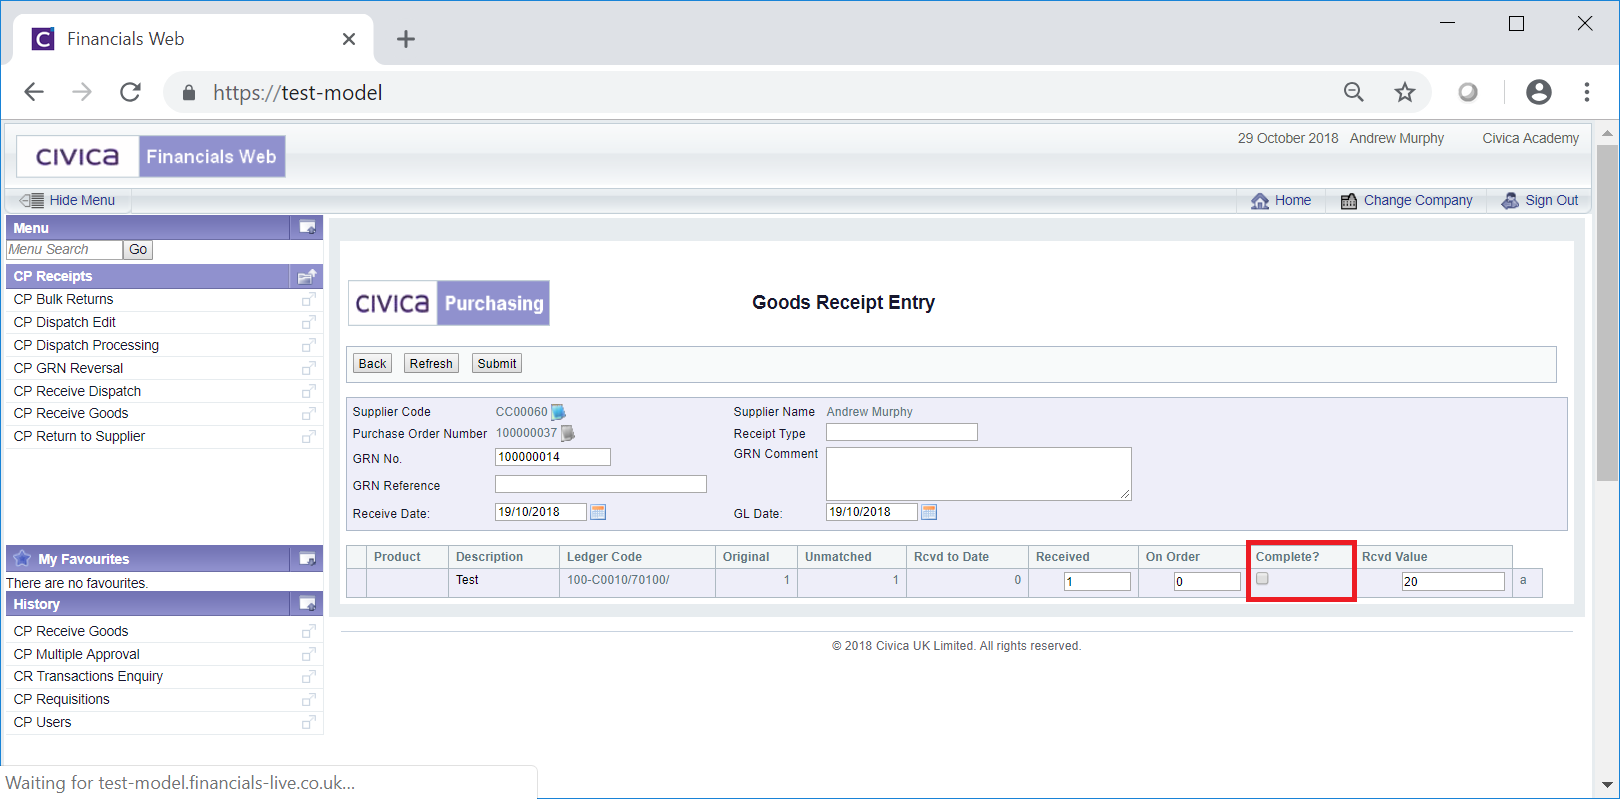Open CR Transactions Enquiry from History

tap(88, 676)
